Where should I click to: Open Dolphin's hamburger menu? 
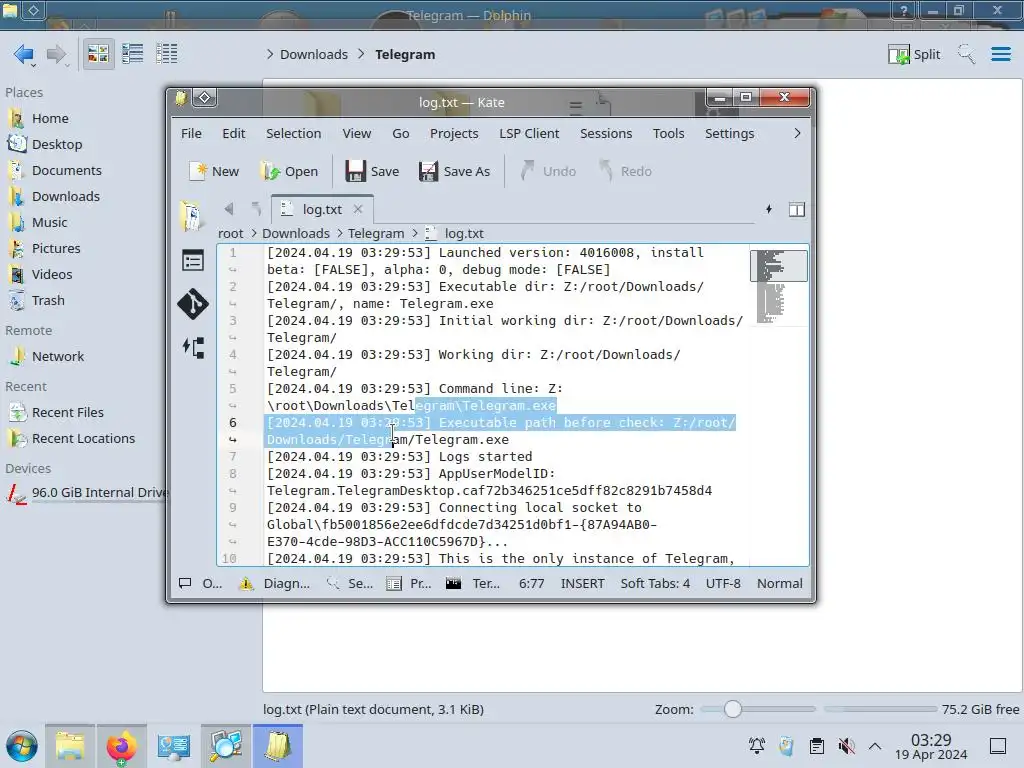1000,54
